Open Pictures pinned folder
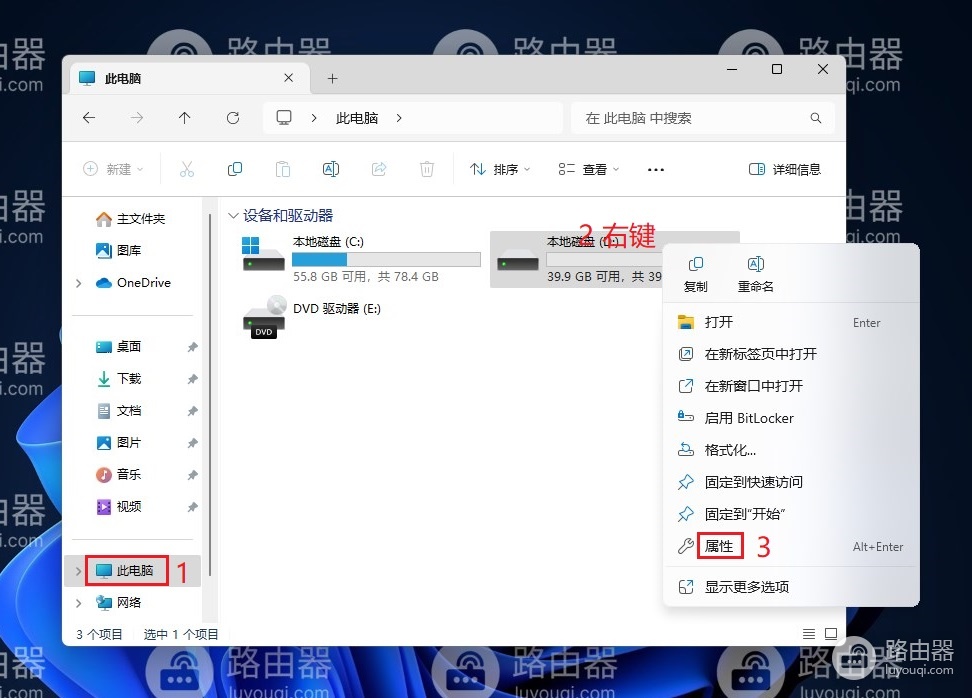Screen dimensions: 972x698 (119, 443)
